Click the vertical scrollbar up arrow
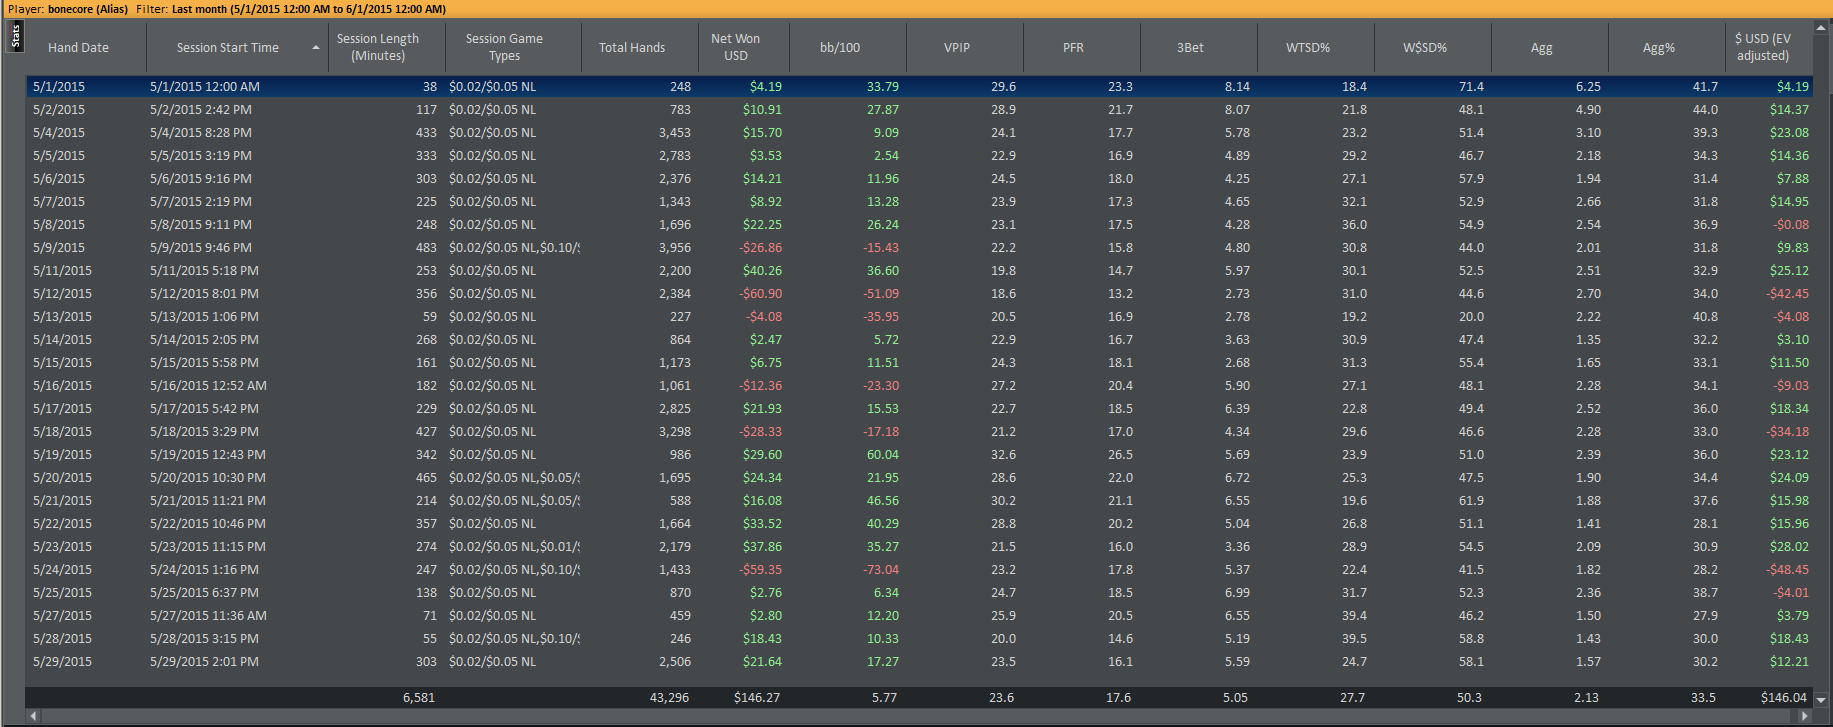The width and height of the screenshot is (1833, 727). coord(1822,29)
